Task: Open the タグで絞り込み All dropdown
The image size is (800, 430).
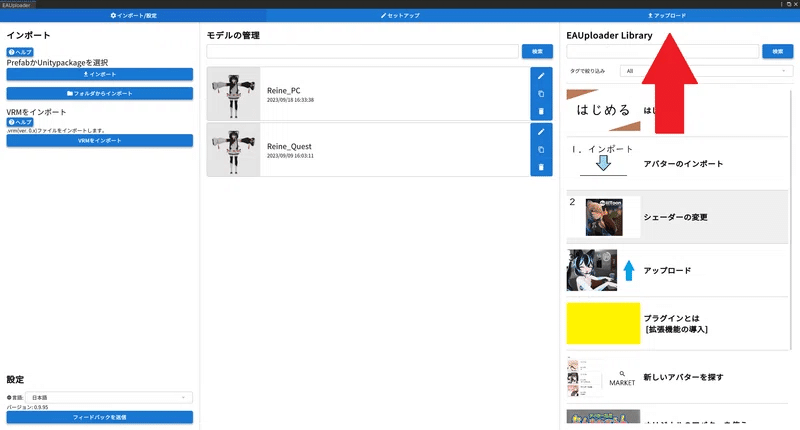Action: (x=706, y=71)
